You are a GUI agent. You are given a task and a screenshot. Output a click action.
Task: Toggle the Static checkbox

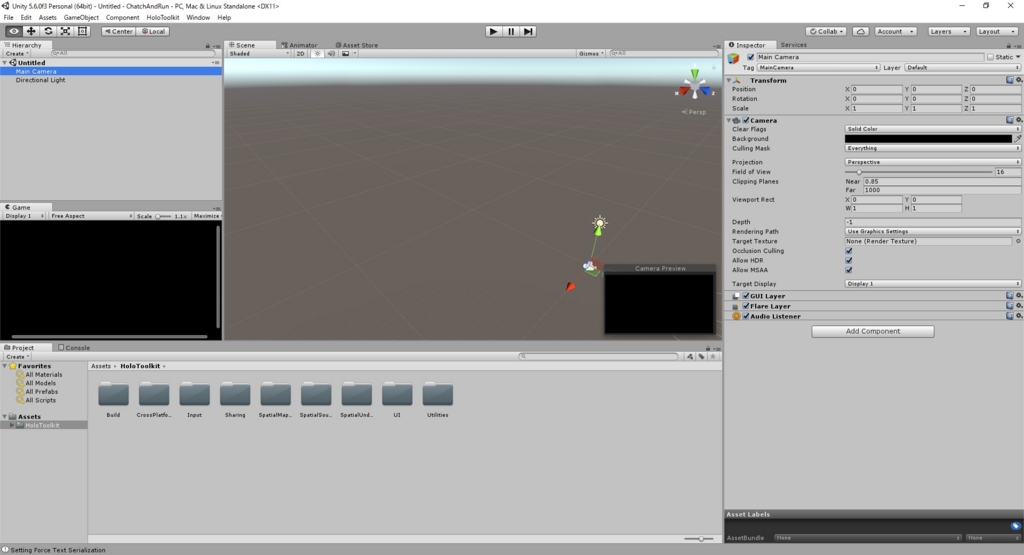click(x=990, y=57)
